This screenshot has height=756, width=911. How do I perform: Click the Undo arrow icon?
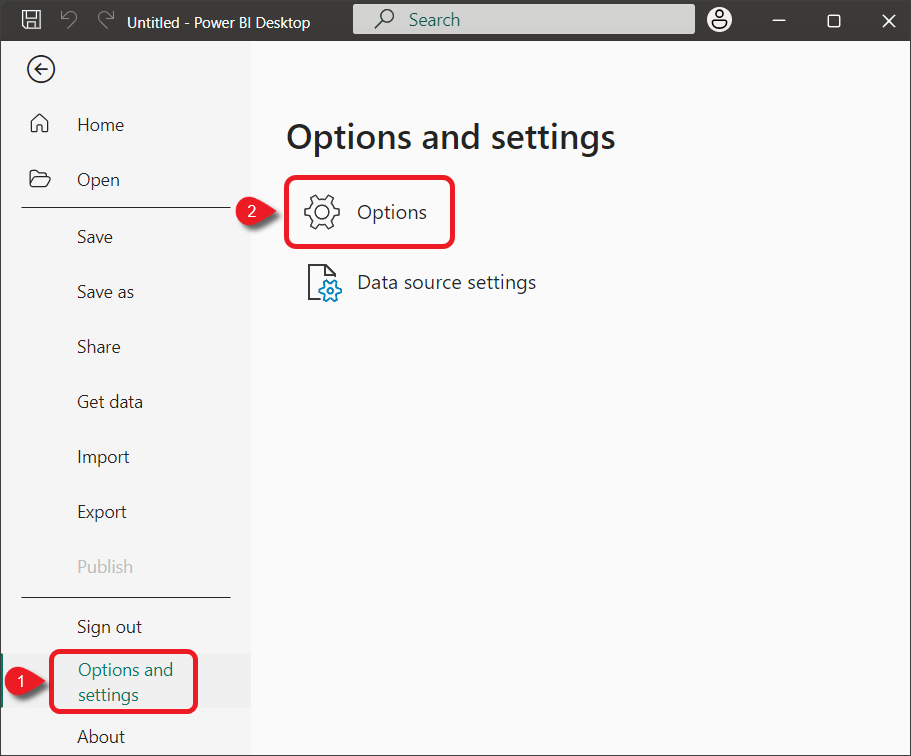click(69, 20)
